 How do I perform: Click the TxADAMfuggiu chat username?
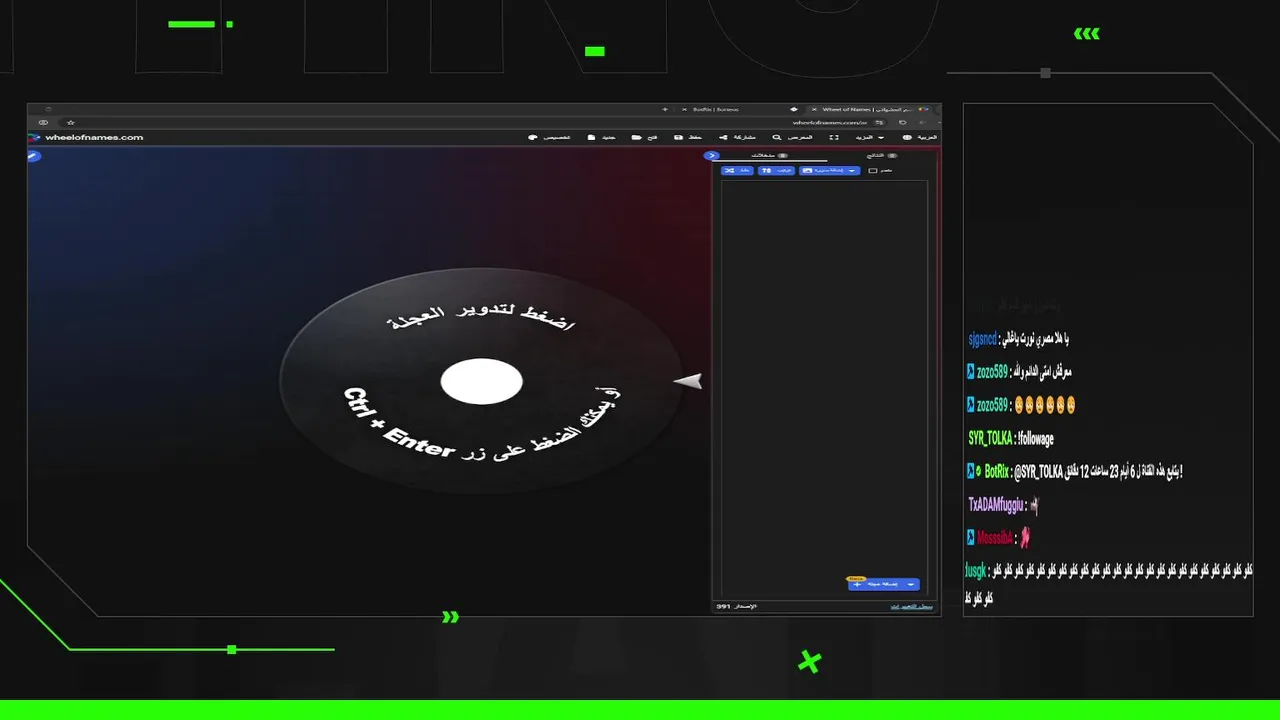pyautogui.click(x=995, y=505)
